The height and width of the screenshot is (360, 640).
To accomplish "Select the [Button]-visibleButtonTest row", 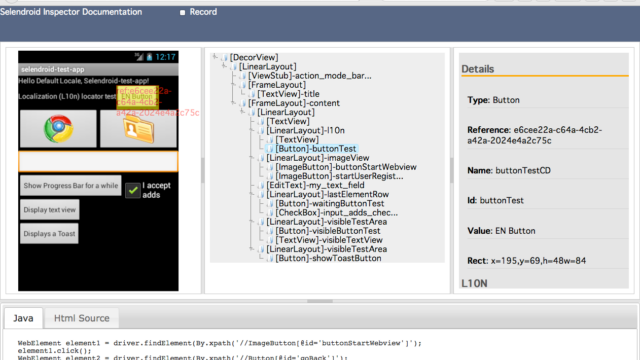I will (x=328, y=231).
